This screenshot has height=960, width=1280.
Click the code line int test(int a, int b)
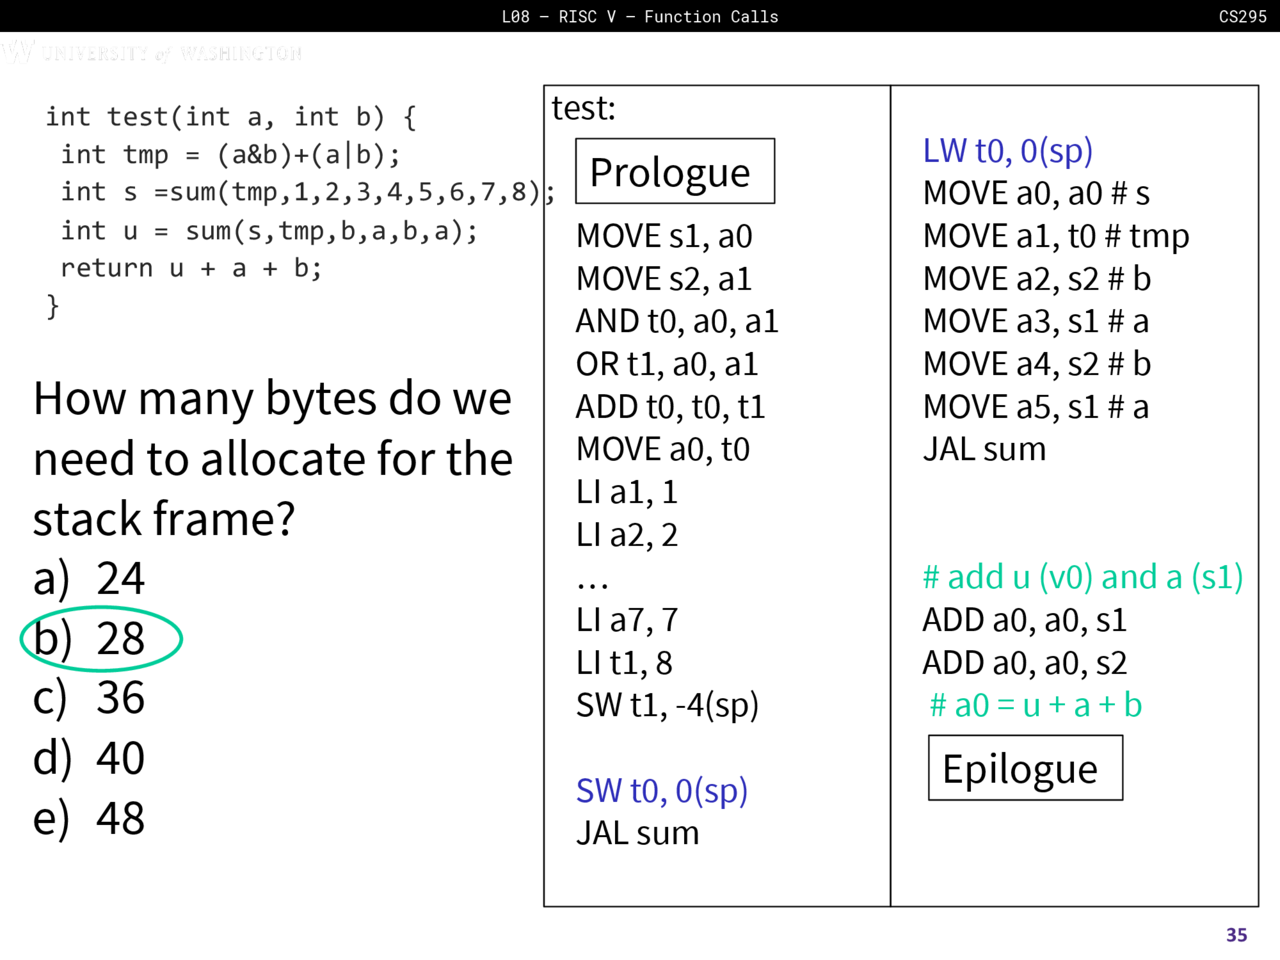pyautogui.click(x=230, y=117)
